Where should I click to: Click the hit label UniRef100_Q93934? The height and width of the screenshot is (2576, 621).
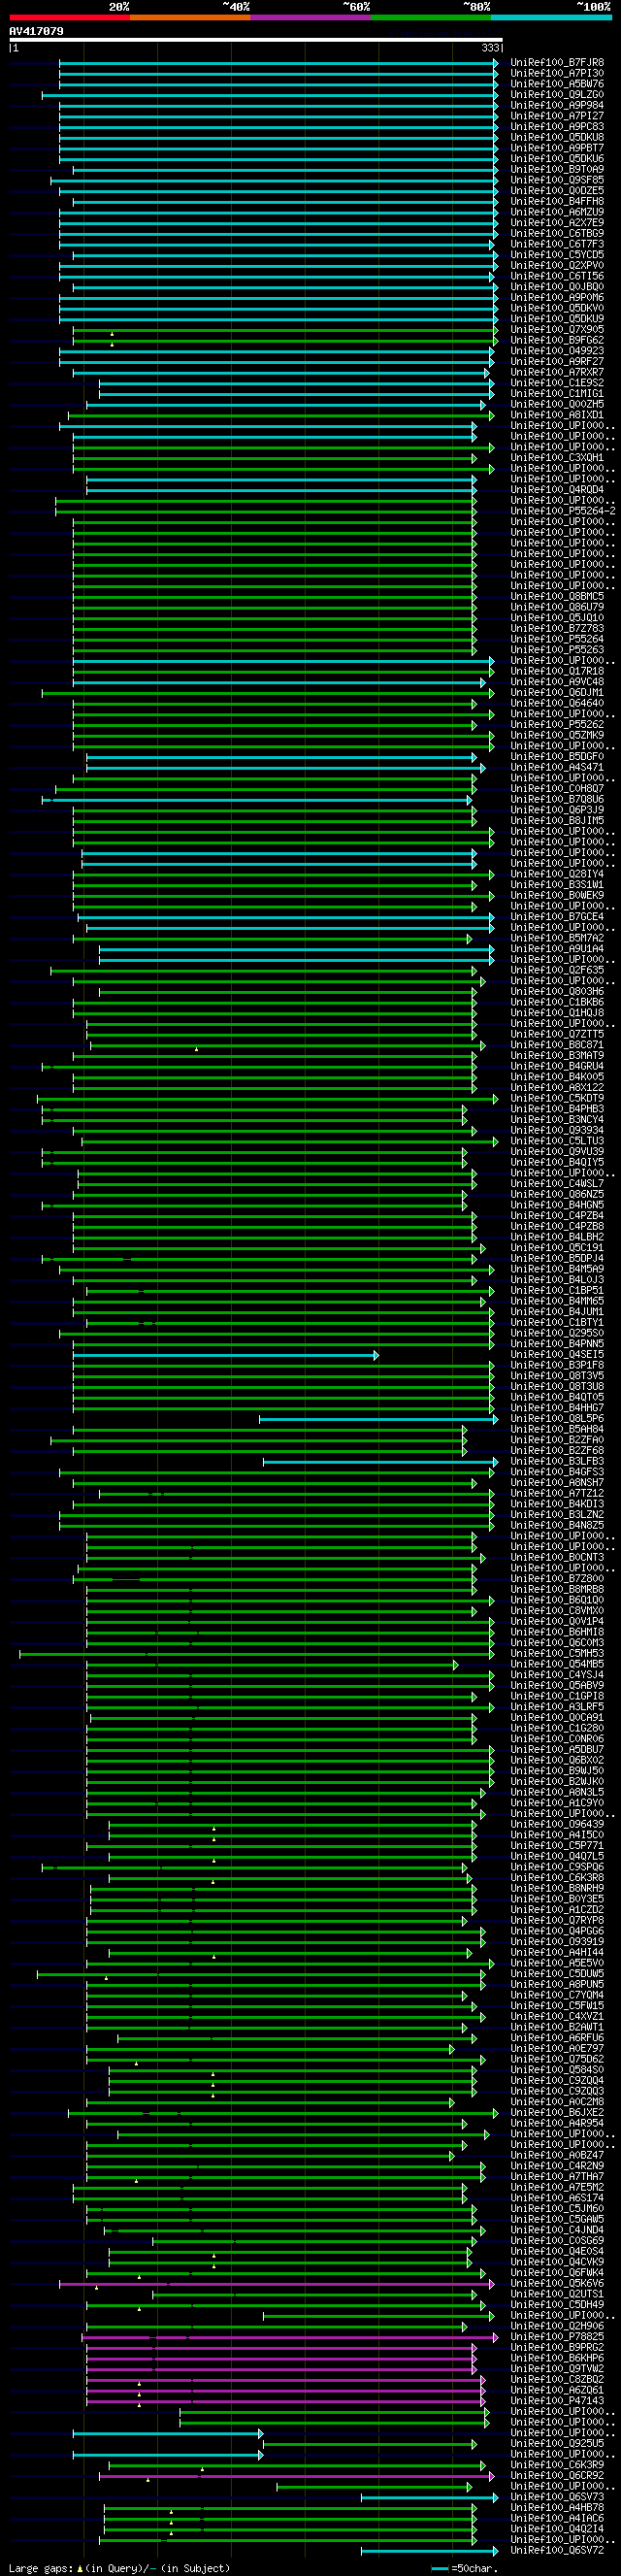pyautogui.click(x=557, y=1130)
